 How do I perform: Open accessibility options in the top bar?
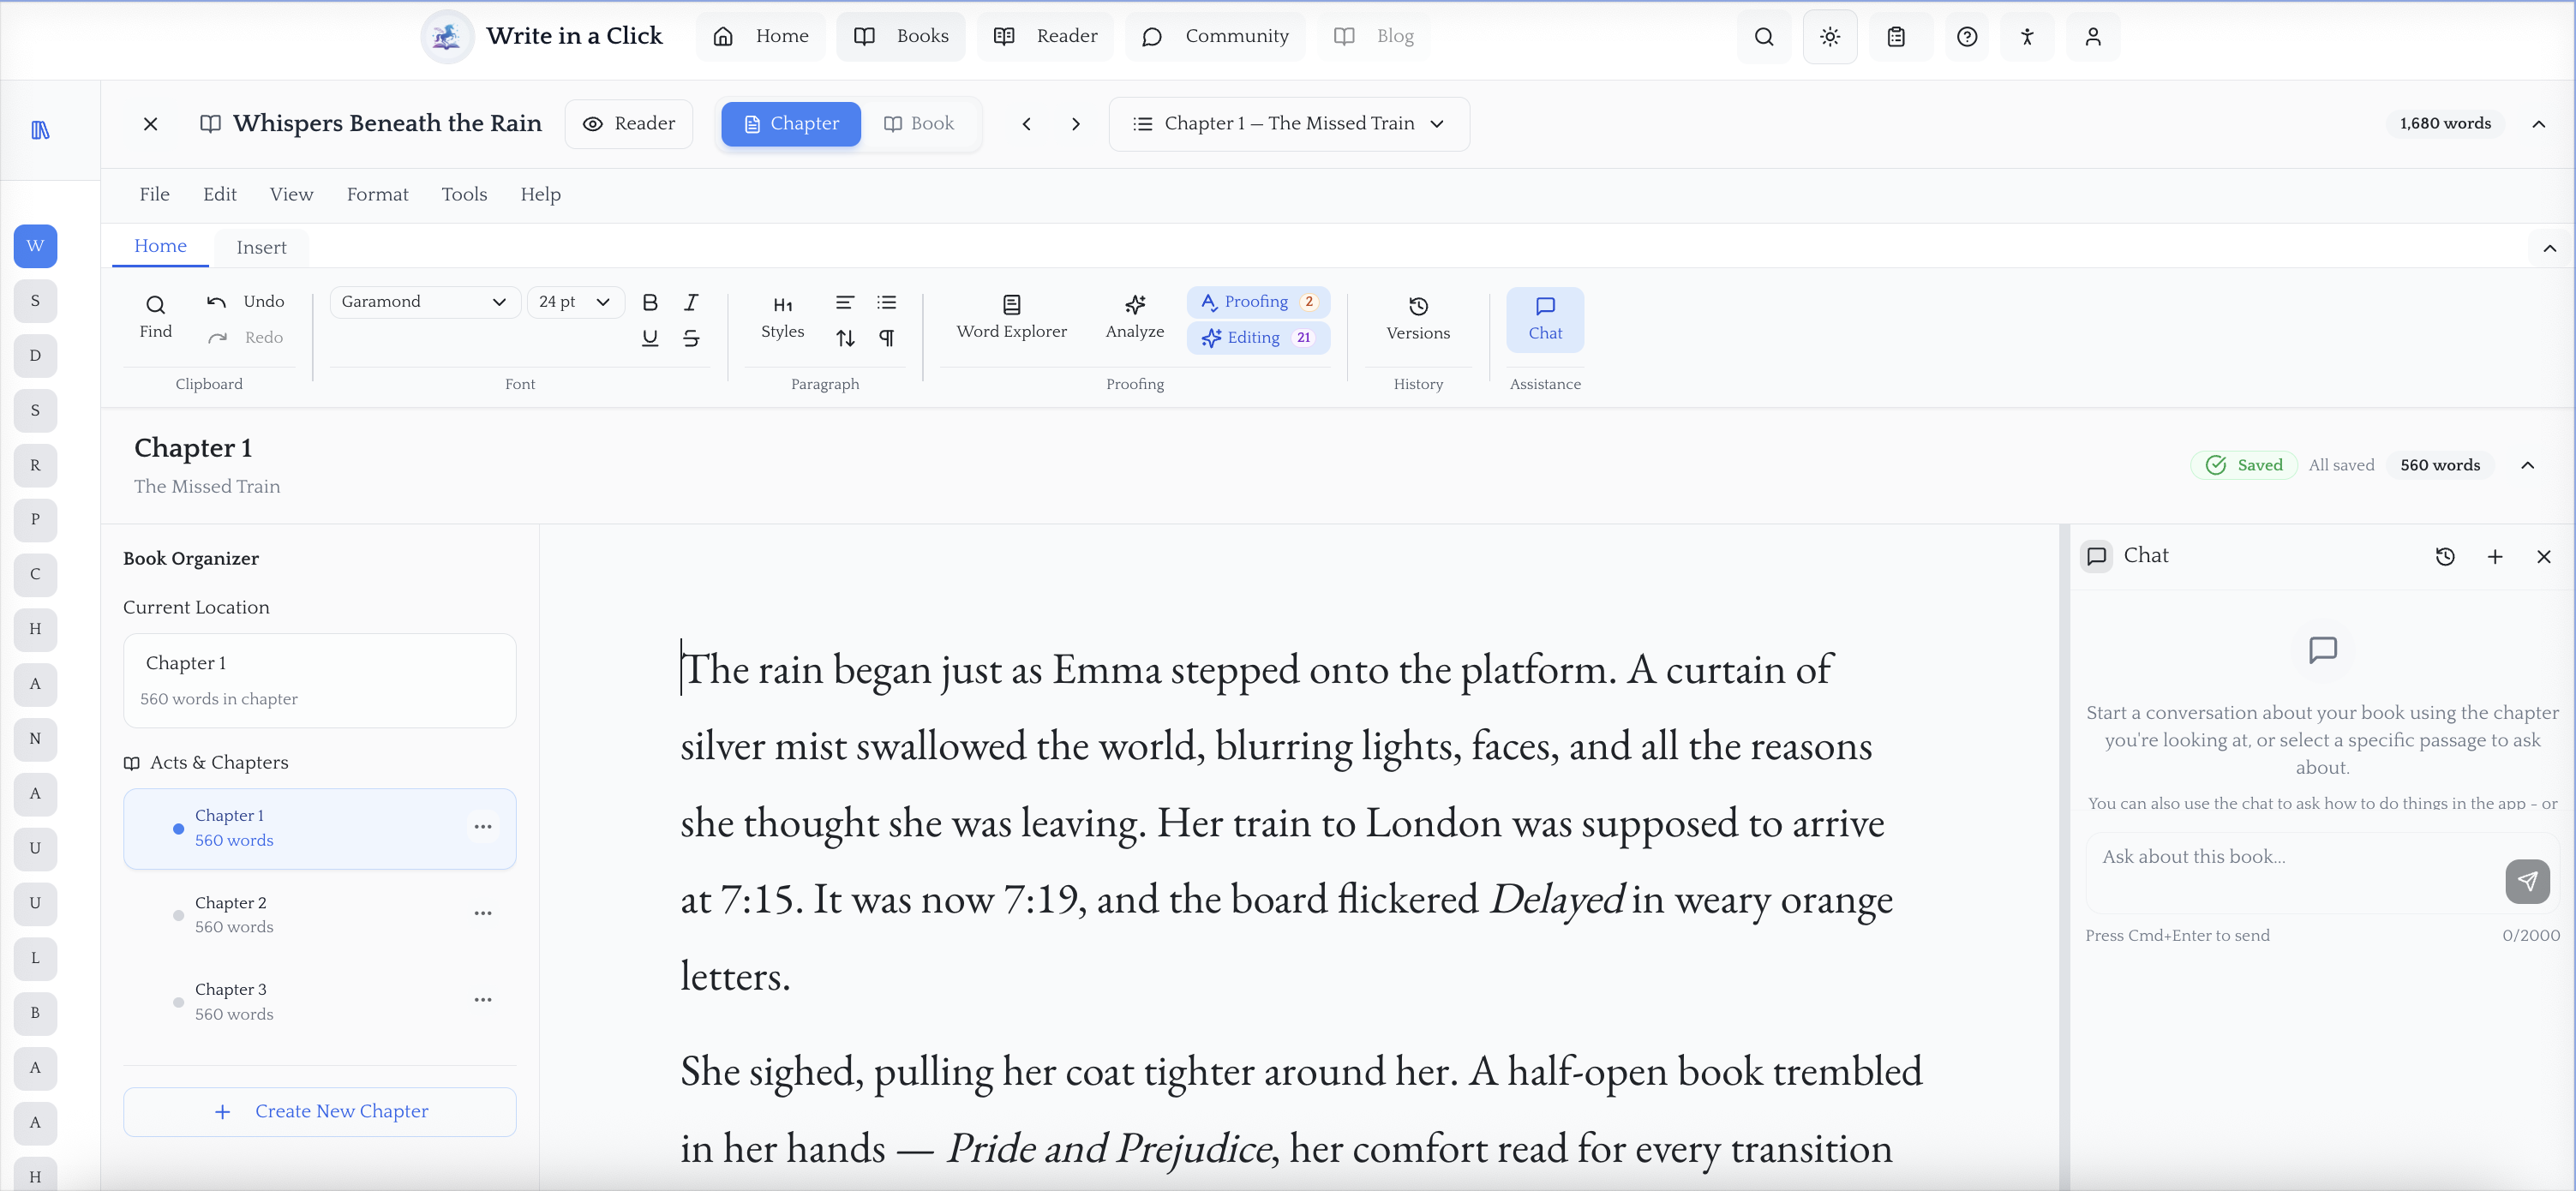(x=2027, y=36)
